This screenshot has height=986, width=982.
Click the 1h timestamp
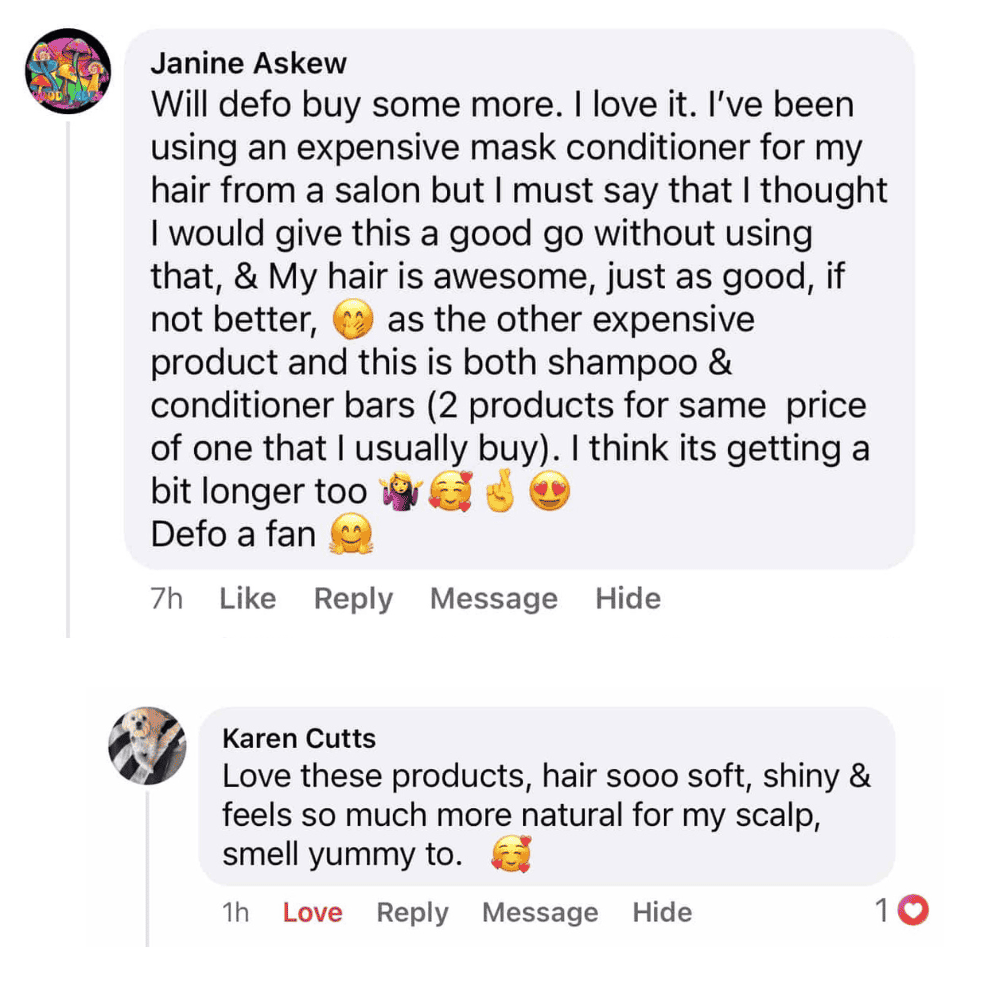[235, 912]
